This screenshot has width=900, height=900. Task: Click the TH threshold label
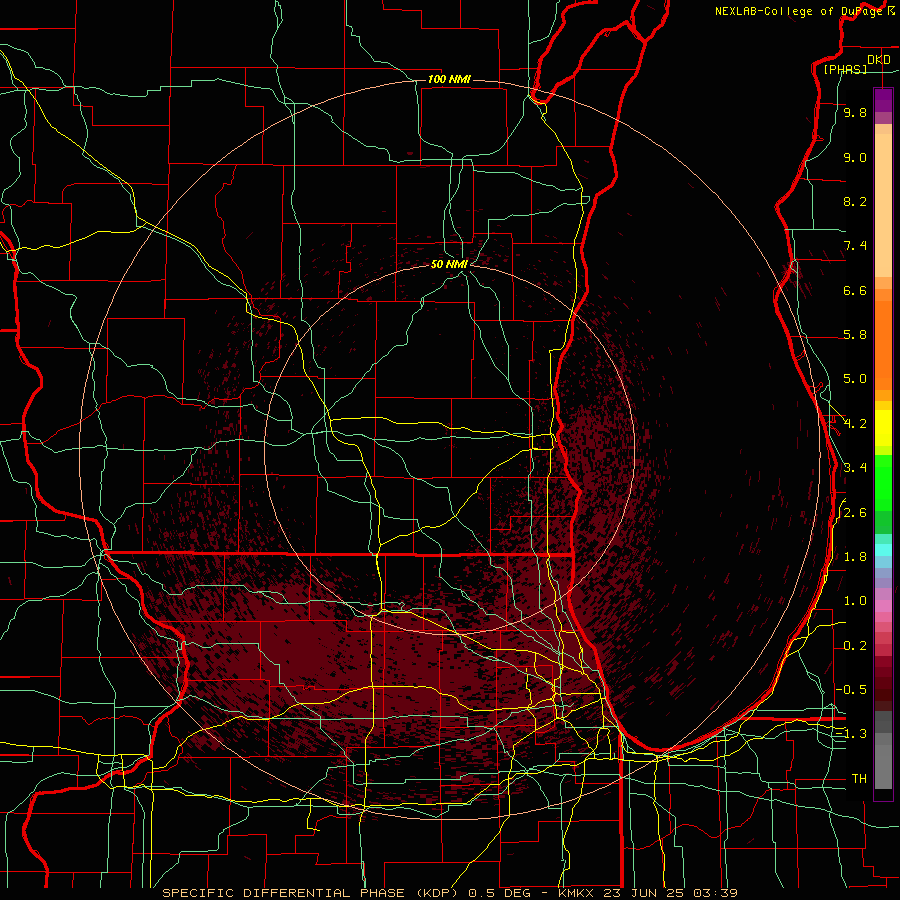[859, 779]
